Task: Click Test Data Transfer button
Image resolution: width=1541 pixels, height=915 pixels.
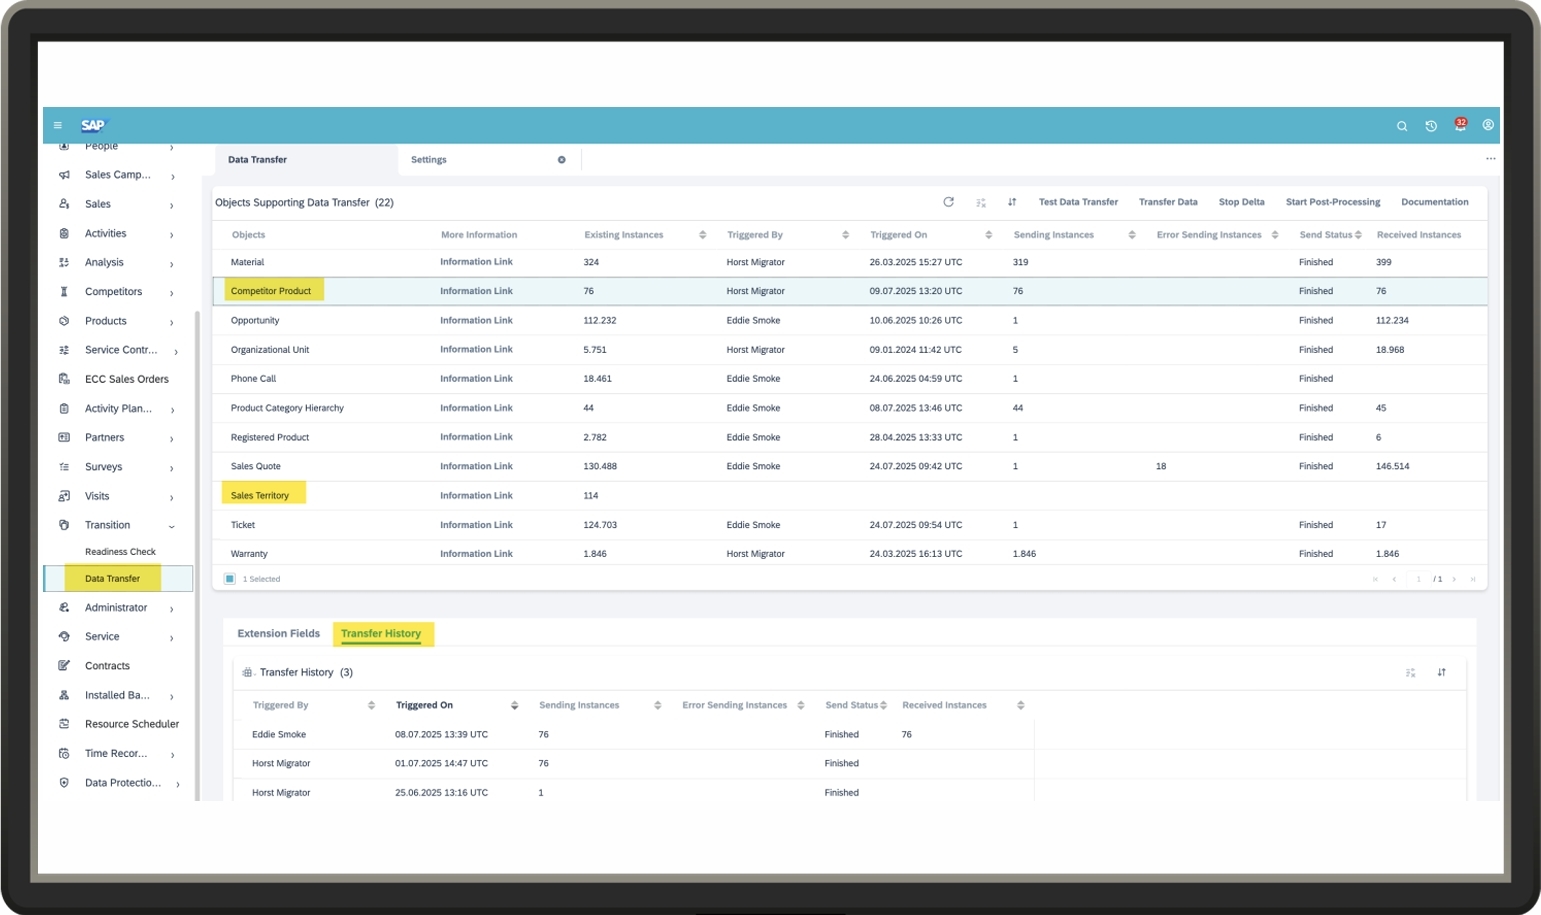Action: click(x=1078, y=202)
